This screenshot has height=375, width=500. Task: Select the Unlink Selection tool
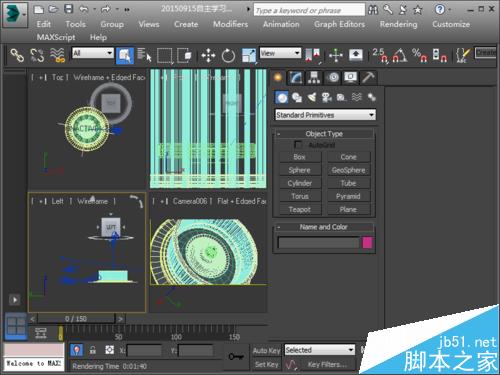coord(37,55)
